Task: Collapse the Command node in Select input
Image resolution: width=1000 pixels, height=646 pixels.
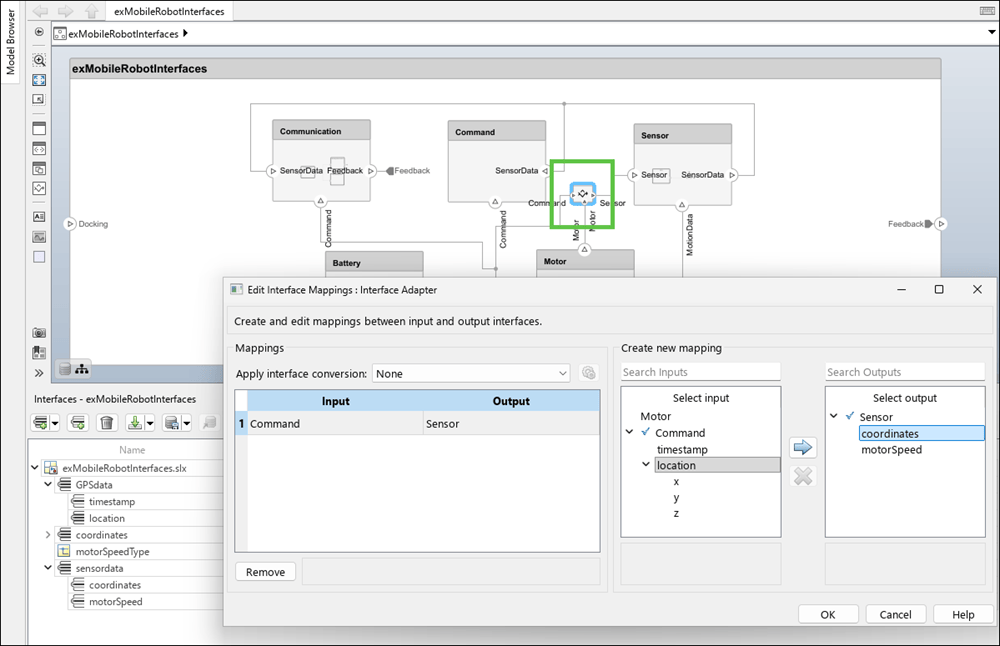Action: coord(629,432)
